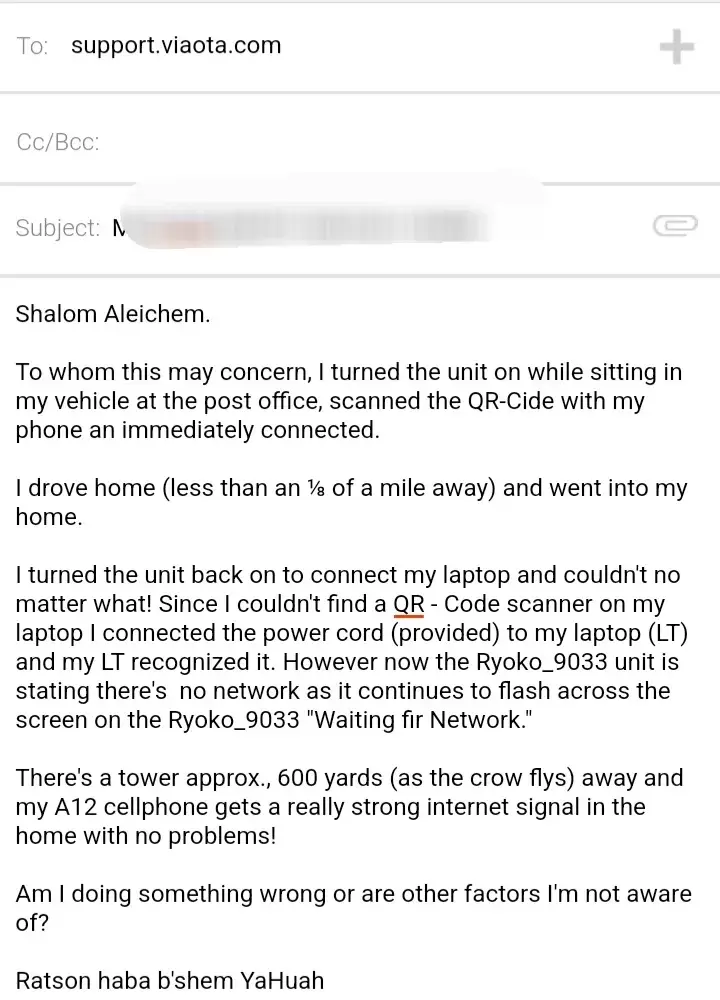720x1000 pixels.
Task: Click the red-underlined word "QR"
Action: click(x=408, y=604)
